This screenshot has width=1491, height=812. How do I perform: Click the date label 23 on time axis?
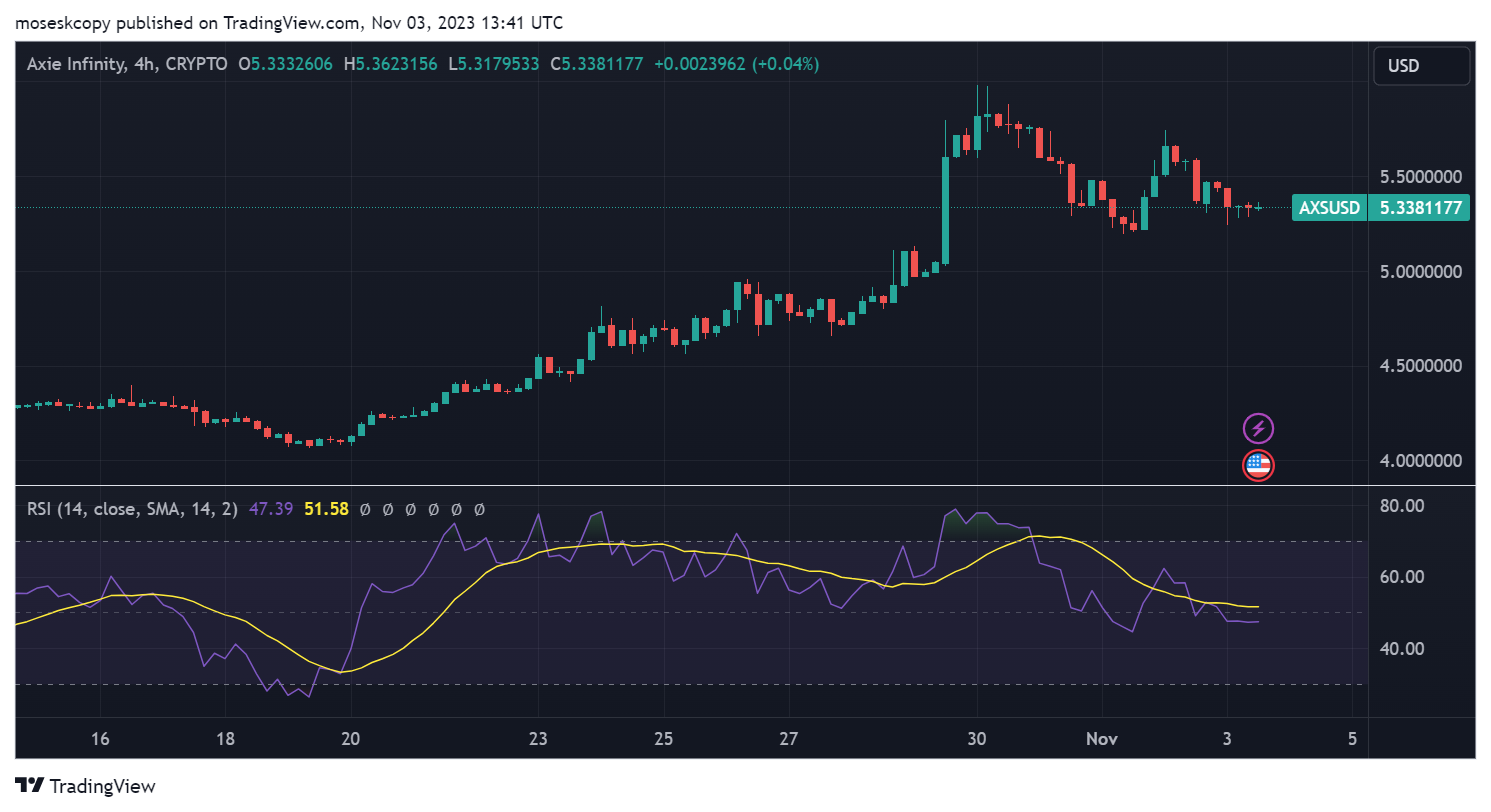(538, 739)
